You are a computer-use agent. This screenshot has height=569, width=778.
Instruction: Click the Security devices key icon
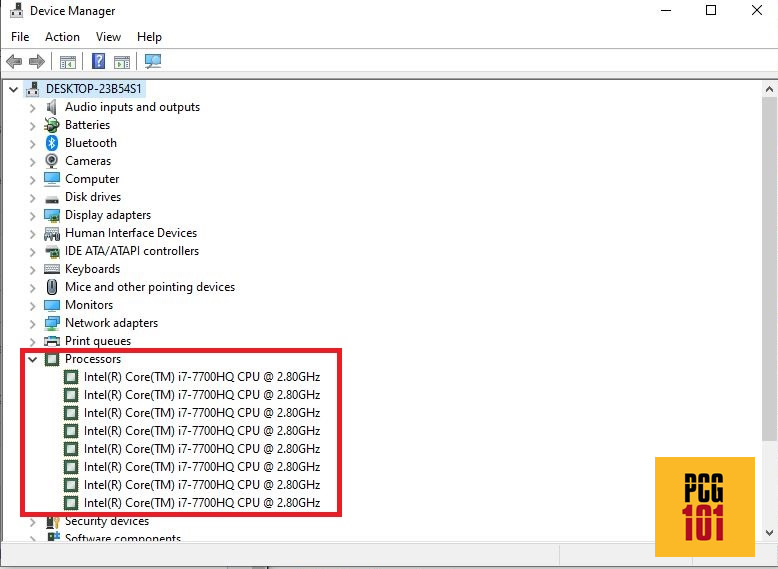[x=52, y=521]
